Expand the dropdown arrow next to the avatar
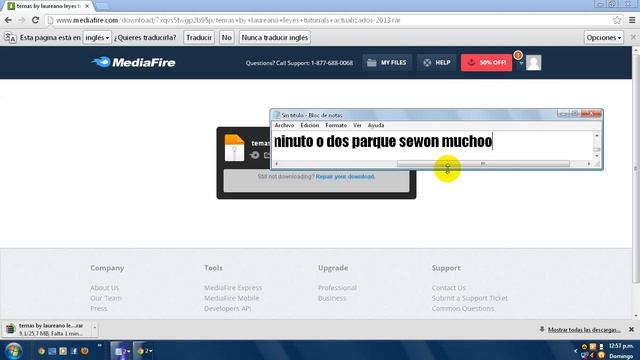This screenshot has height=360, width=640. pyautogui.click(x=521, y=63)
